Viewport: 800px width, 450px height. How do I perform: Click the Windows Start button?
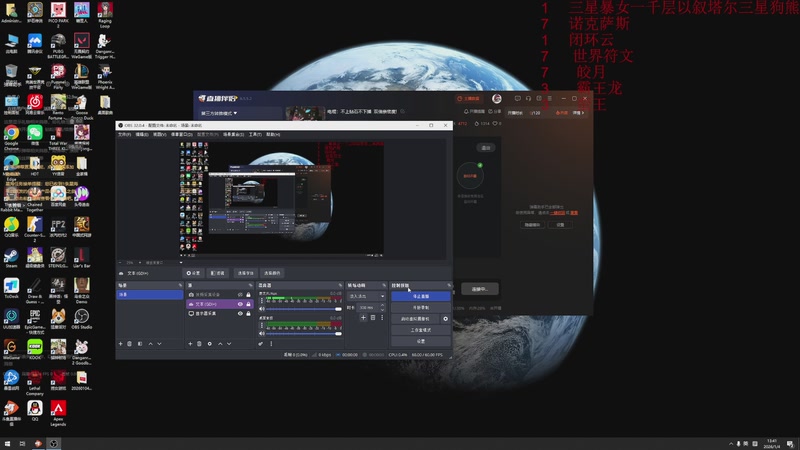coord(7,443)
